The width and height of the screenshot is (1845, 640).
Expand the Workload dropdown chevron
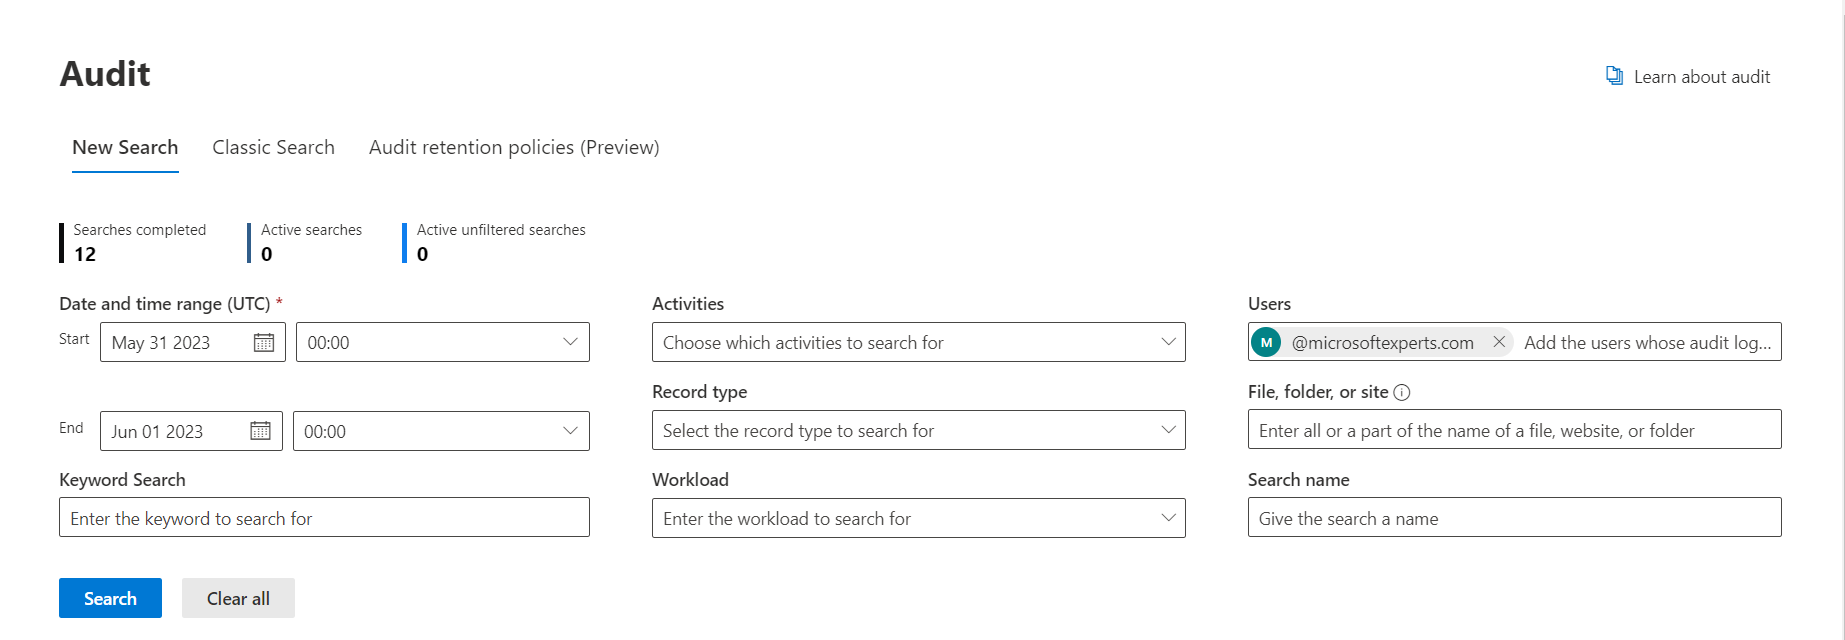point(1168,518)
